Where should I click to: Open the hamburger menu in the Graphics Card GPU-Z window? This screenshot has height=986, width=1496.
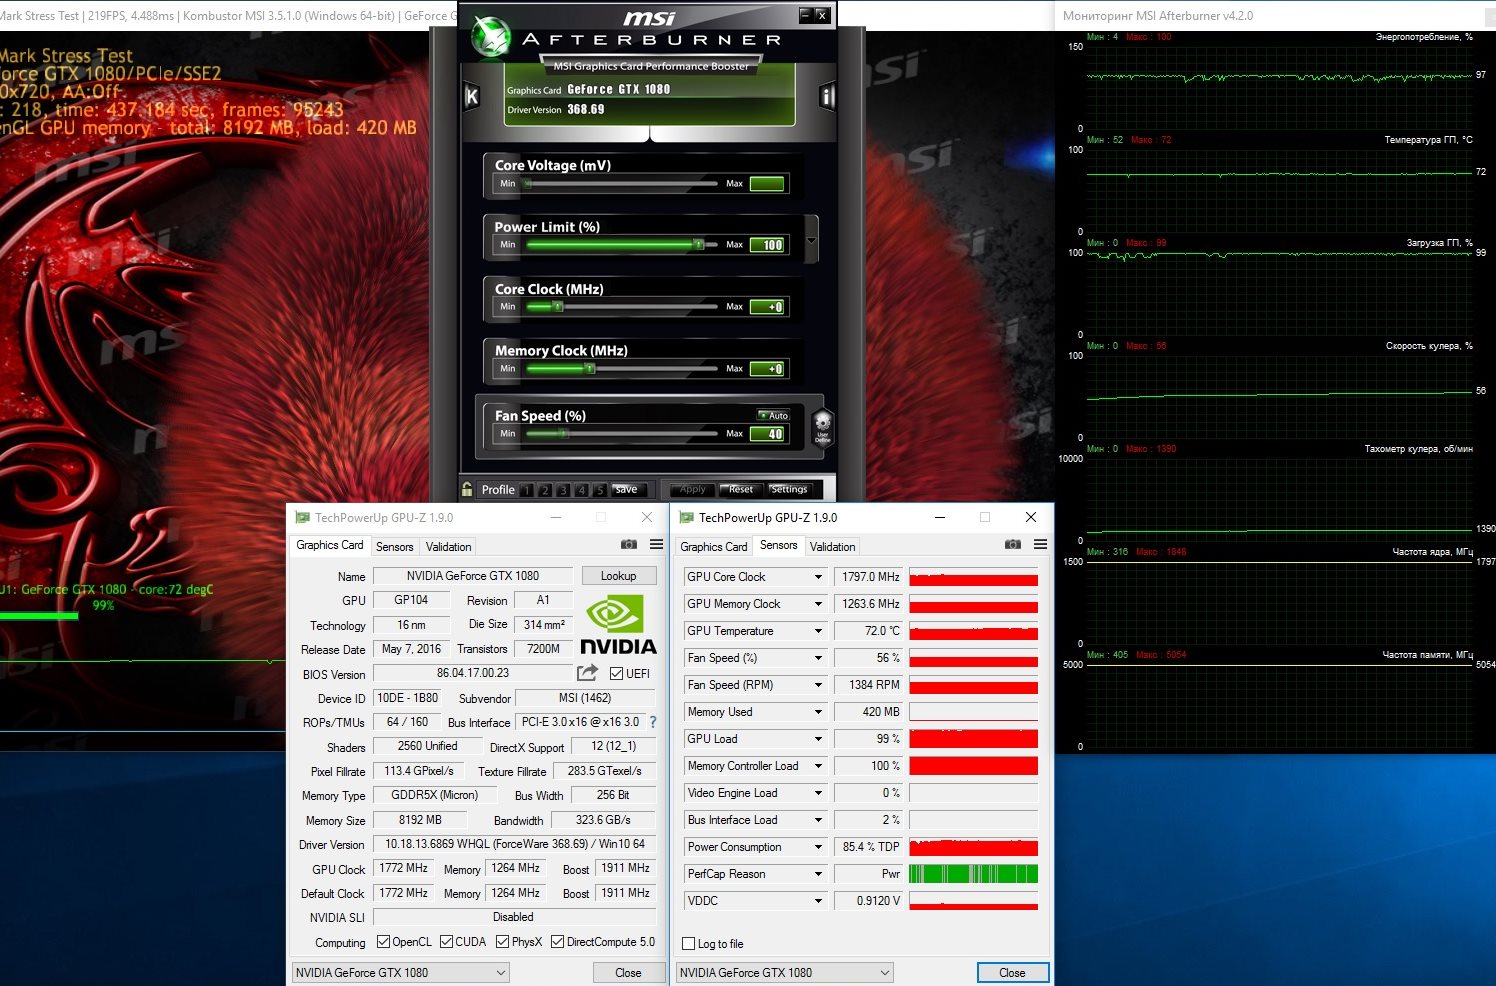point(656,545)
